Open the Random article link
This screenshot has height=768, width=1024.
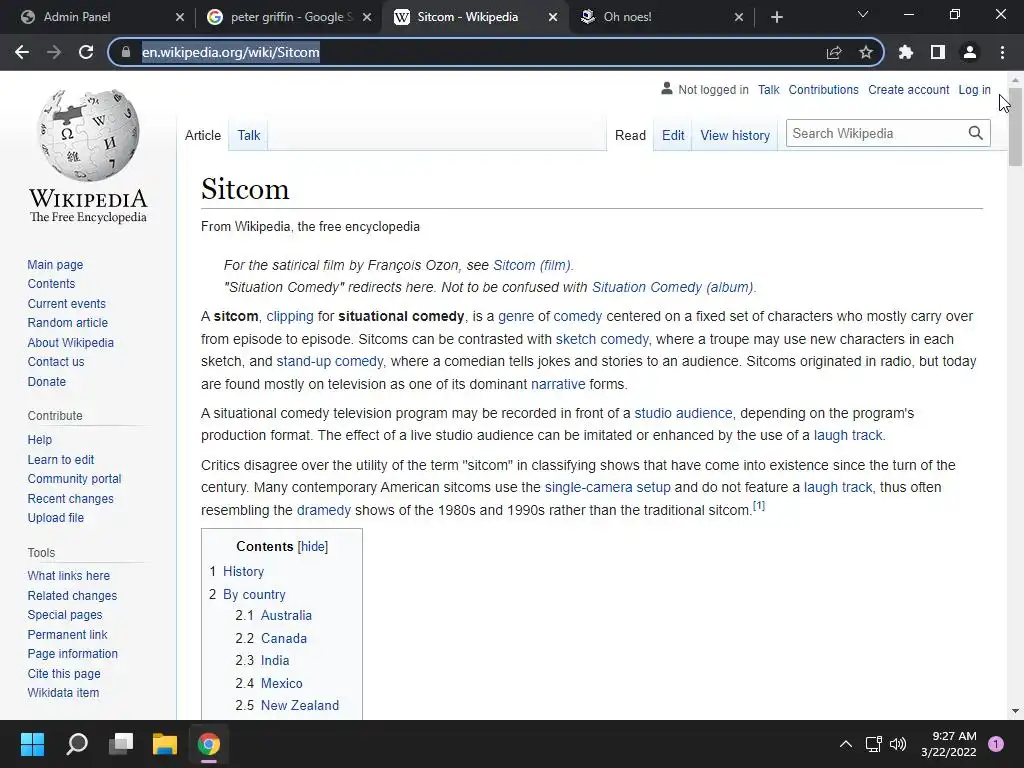click(x=67, y=323)
